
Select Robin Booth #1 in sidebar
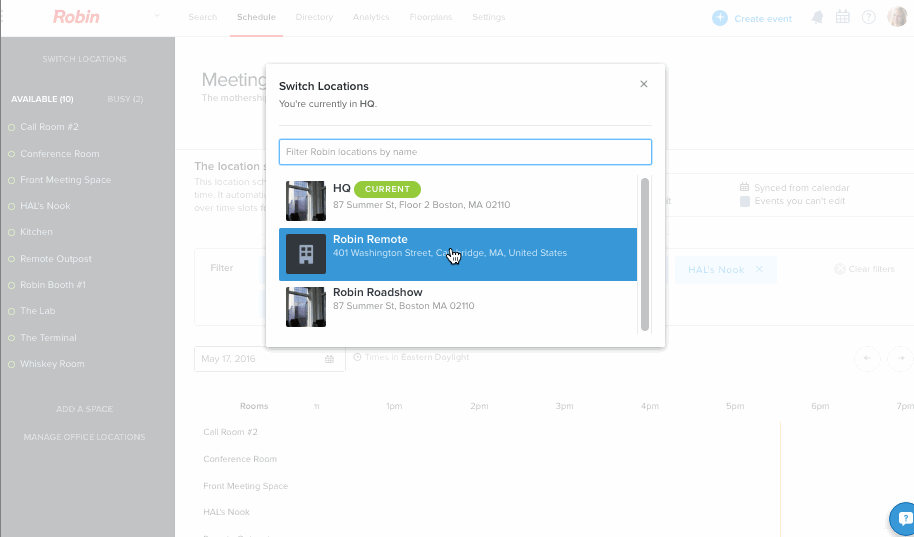point(53,285)
